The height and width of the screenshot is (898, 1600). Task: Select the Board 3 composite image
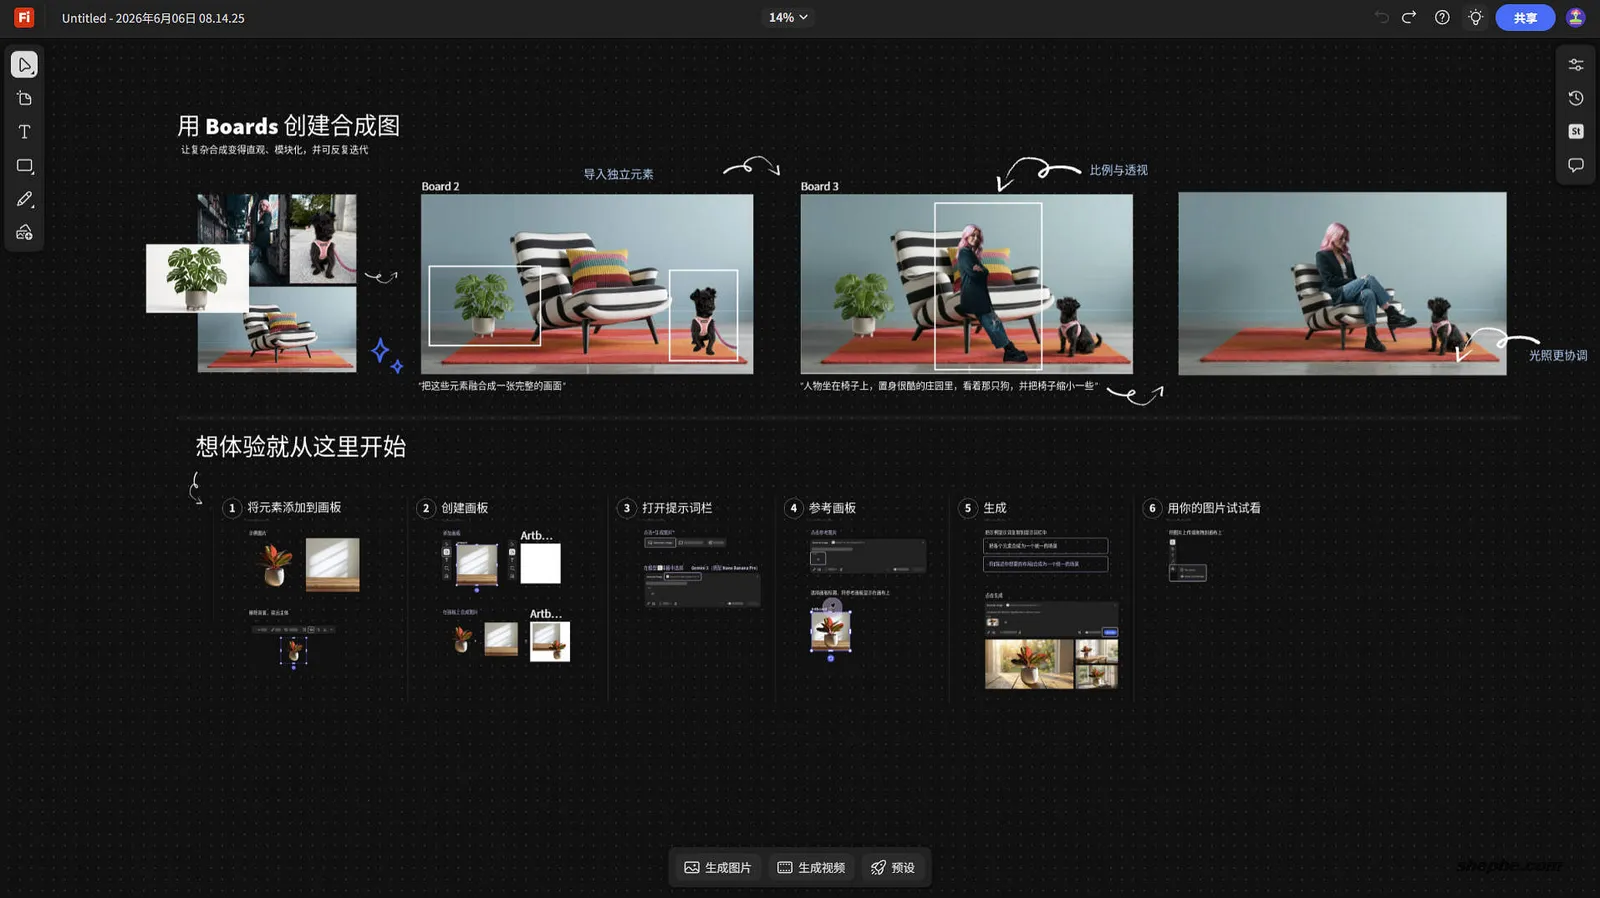(x=966, y=284)
